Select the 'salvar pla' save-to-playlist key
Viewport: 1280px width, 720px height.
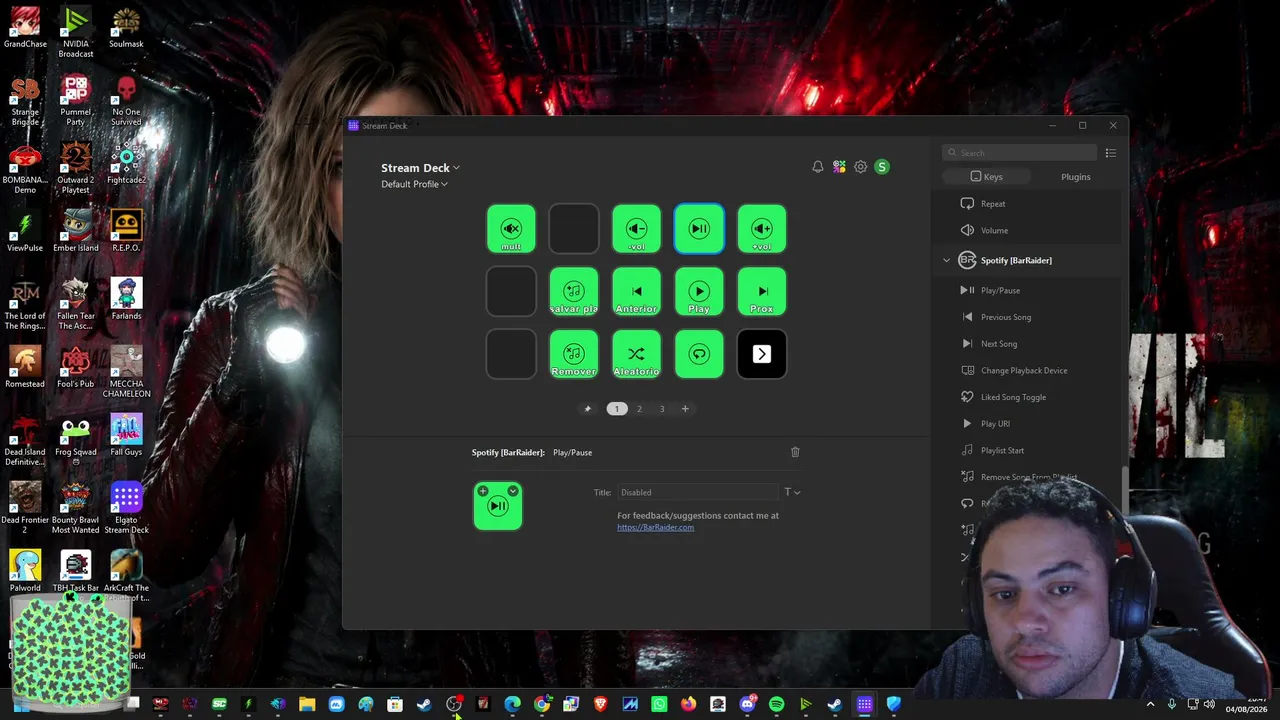[x=574, y=292]
